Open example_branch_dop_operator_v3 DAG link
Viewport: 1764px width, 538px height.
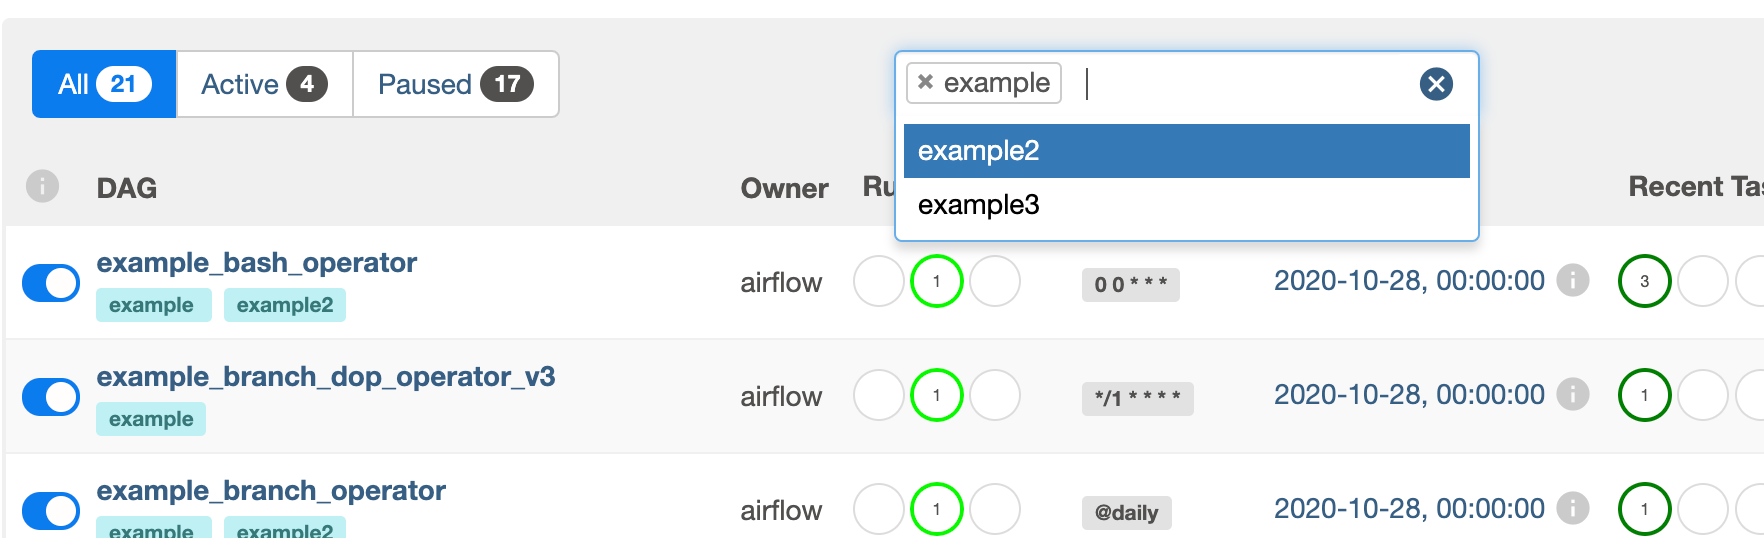pyautogui.click(x=325, y=377)
